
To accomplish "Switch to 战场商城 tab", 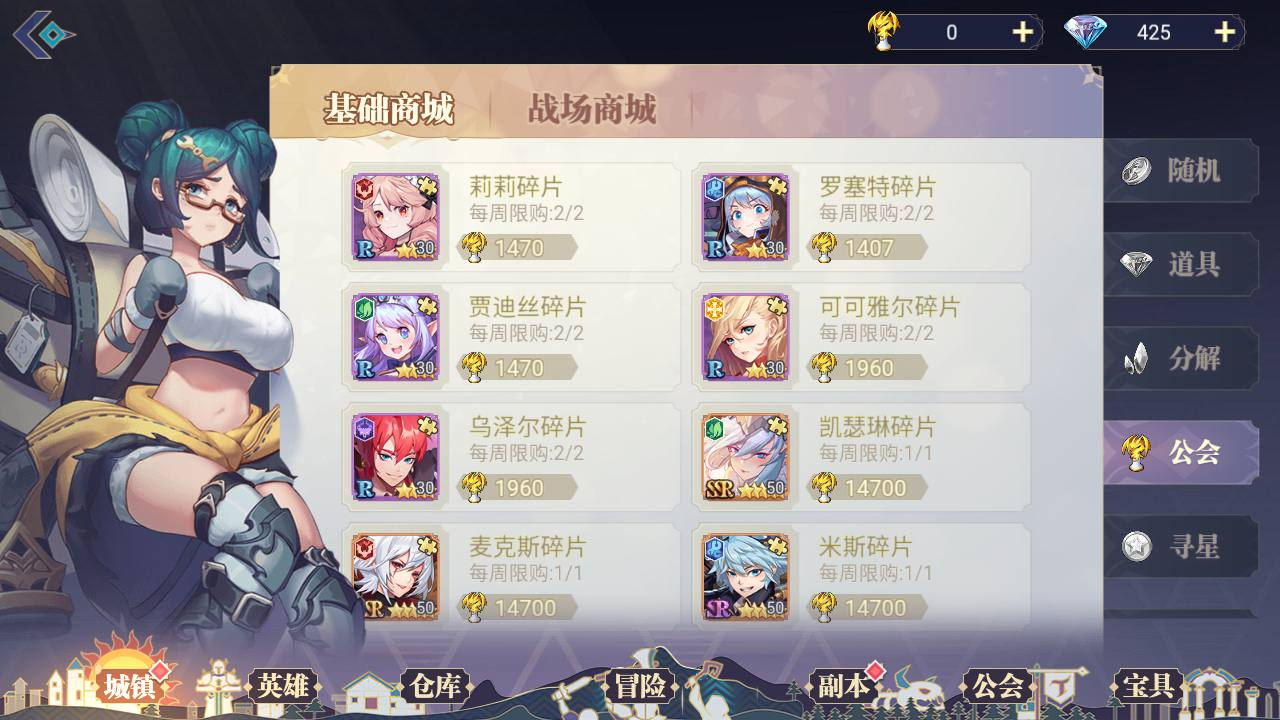I will point(592,109).
